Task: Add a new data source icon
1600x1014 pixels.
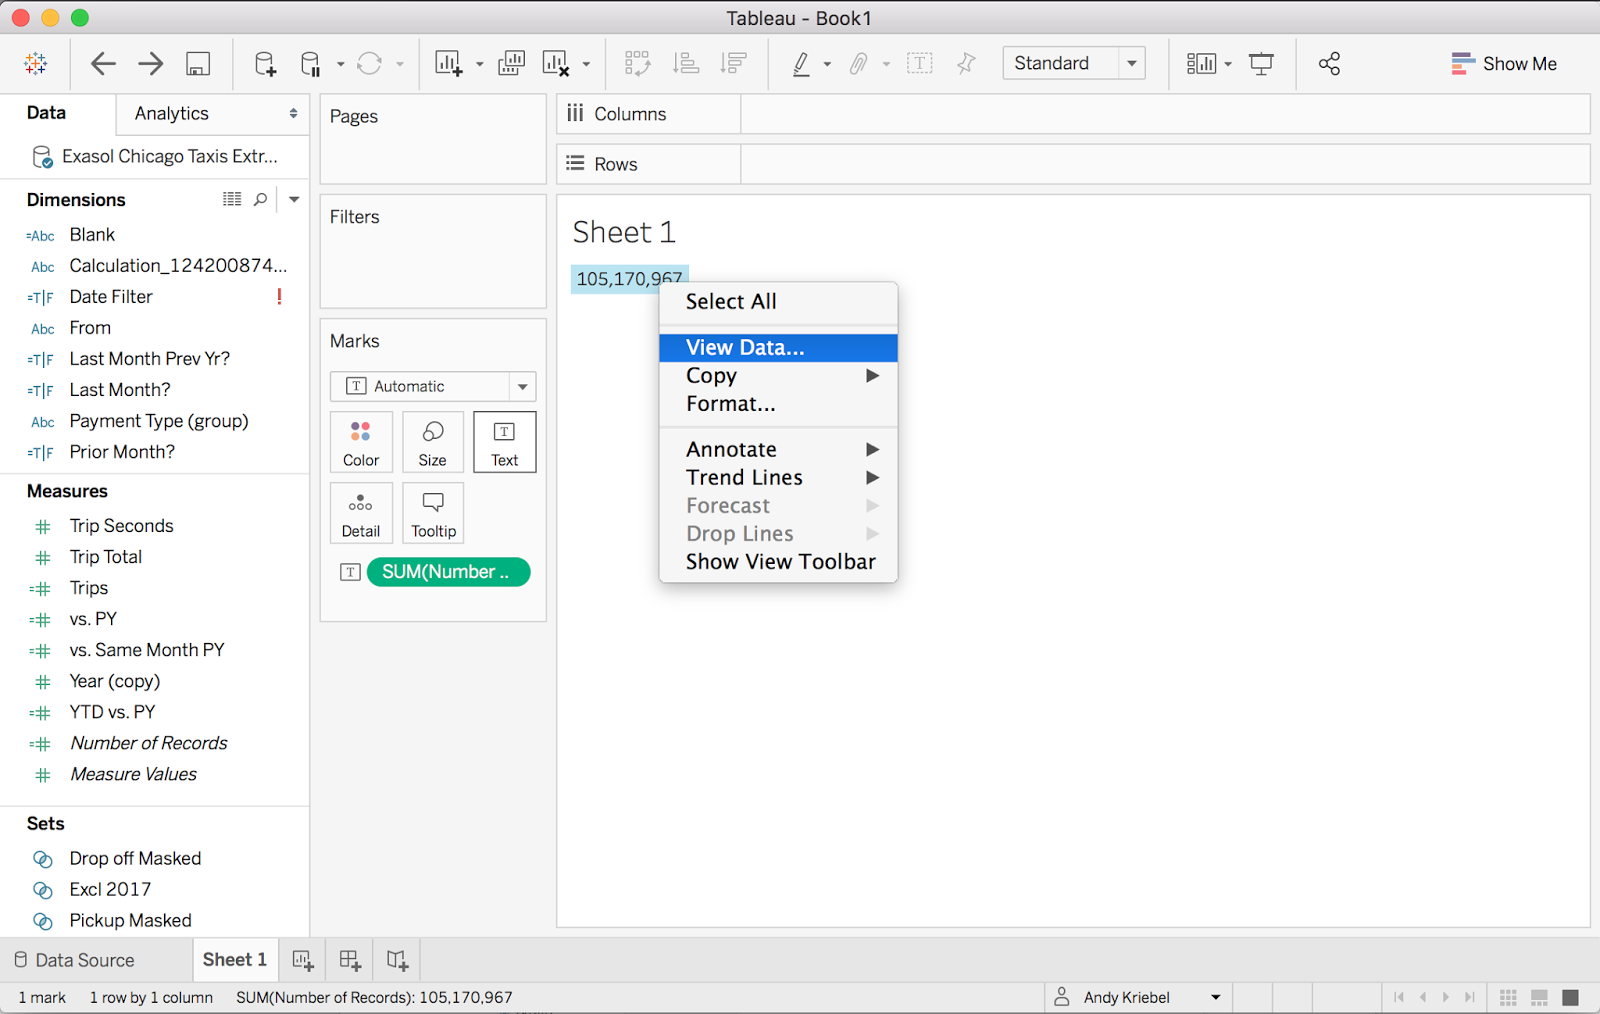Action: coord(265,64)
